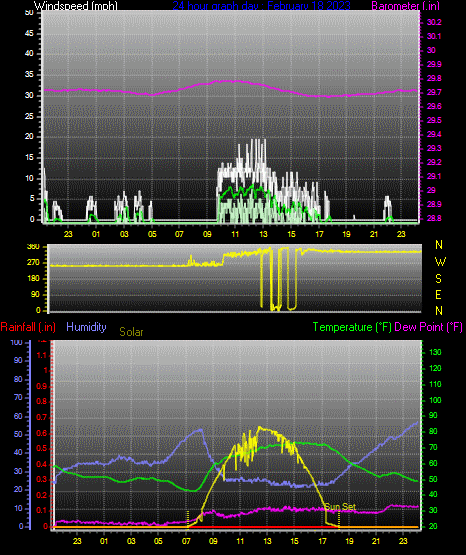This screenshot has height=555, width=466.
Task: Click the 'Humidity' legend label
Action: pyautogui.click(x=86, y=327)
